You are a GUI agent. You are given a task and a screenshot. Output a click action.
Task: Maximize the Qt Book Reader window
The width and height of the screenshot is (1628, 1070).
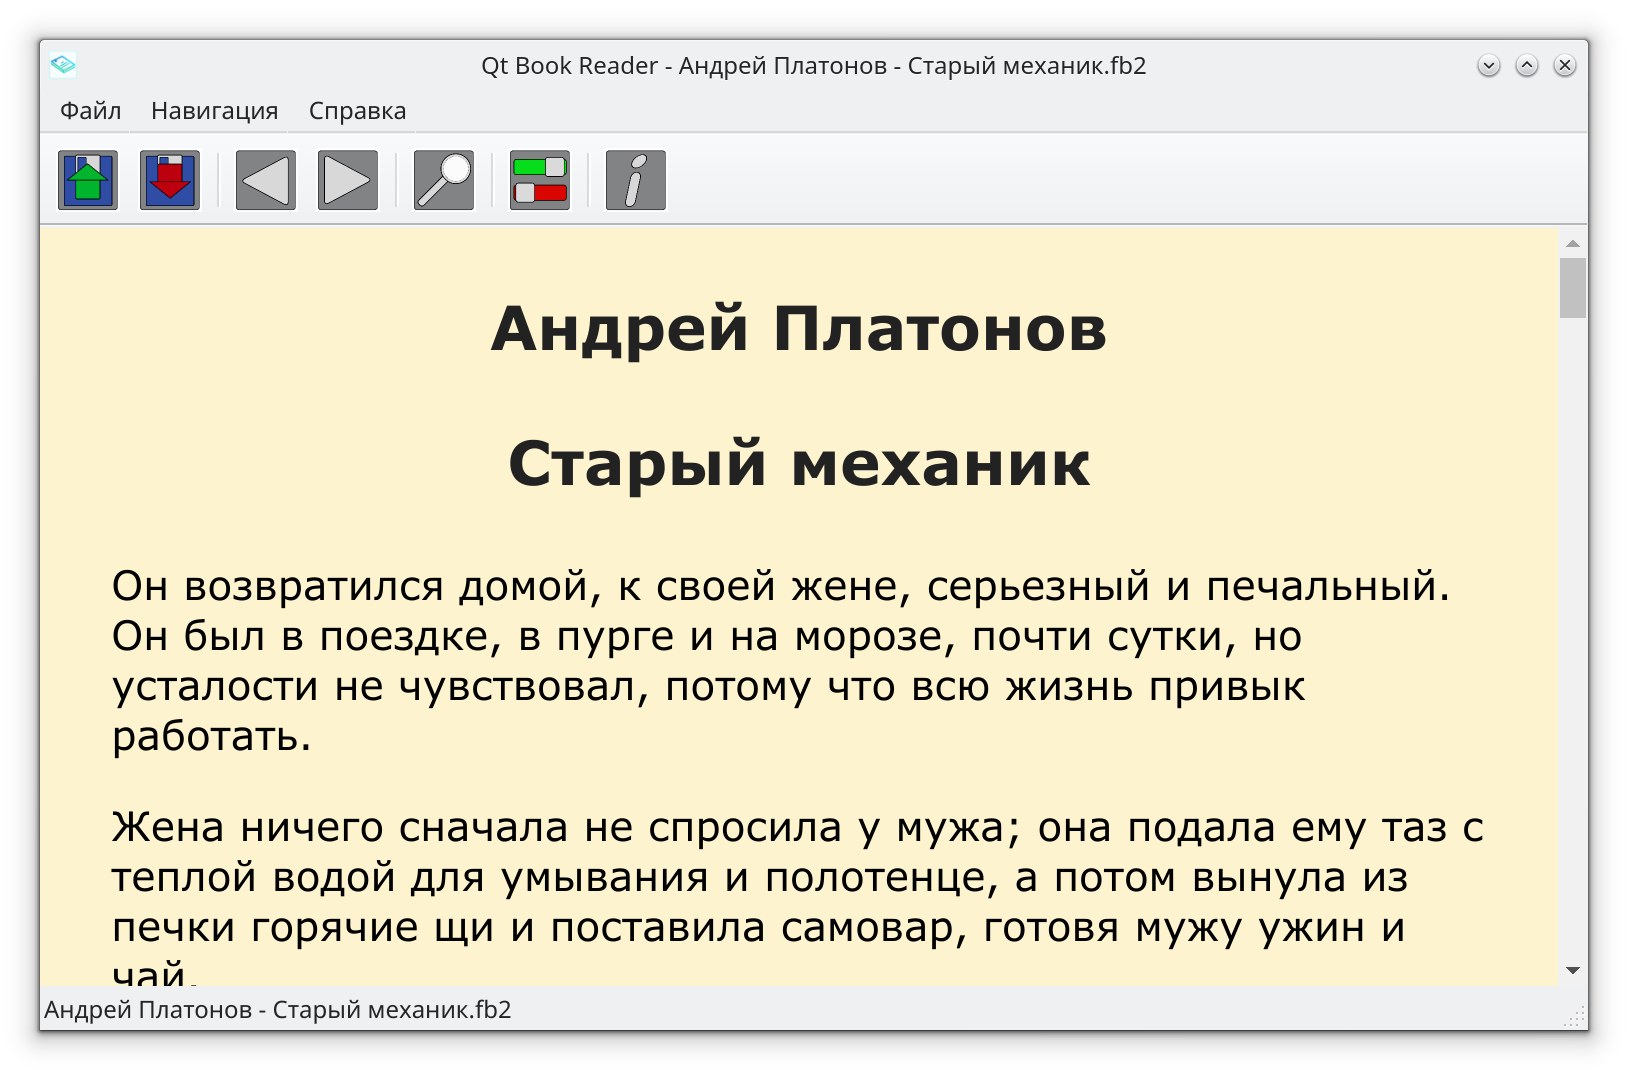point(1527,66)
